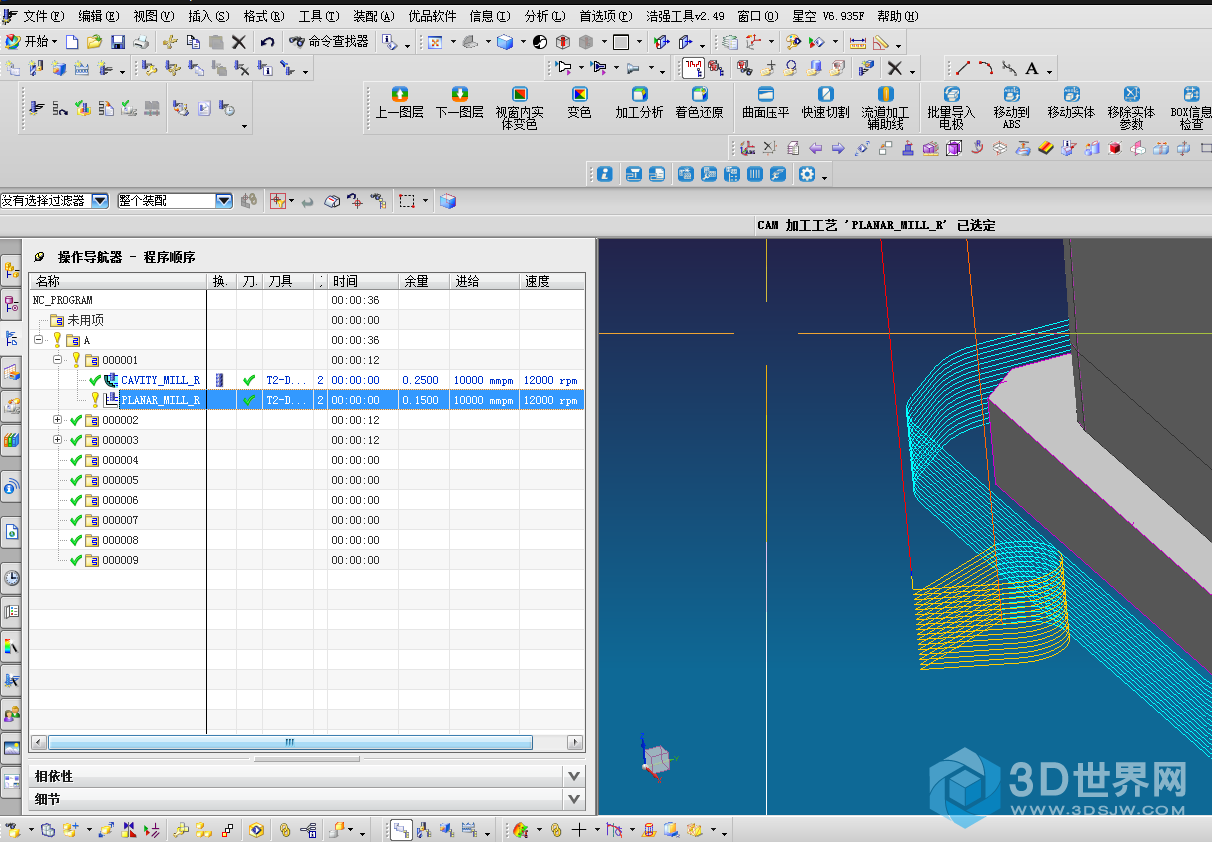This screenshot has height=842, width=1212.
Task: Select the line drawing tool
Action: [x=962, y=69]
